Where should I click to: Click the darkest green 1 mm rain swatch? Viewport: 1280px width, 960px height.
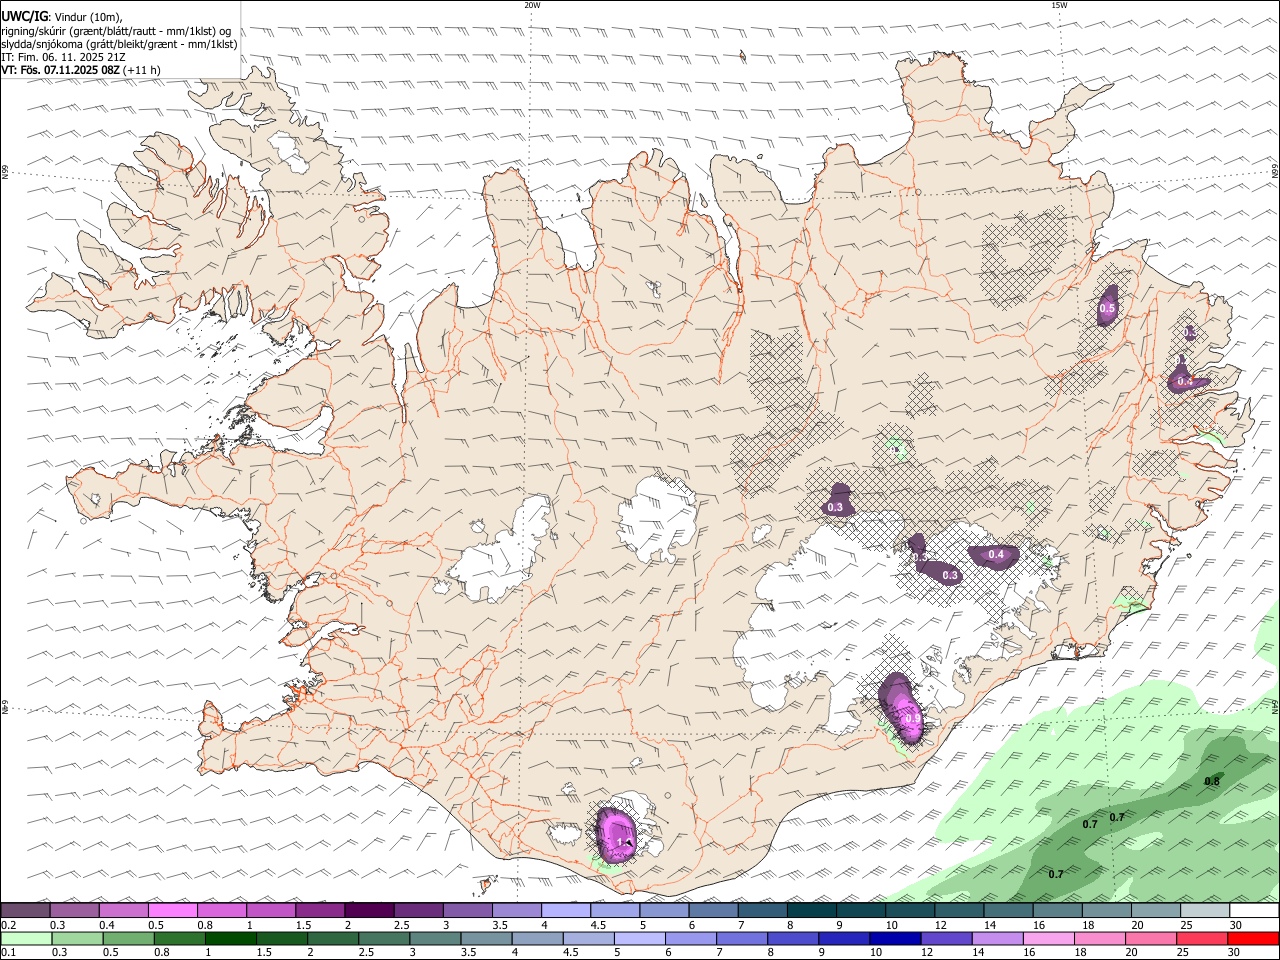click(231, 939)
